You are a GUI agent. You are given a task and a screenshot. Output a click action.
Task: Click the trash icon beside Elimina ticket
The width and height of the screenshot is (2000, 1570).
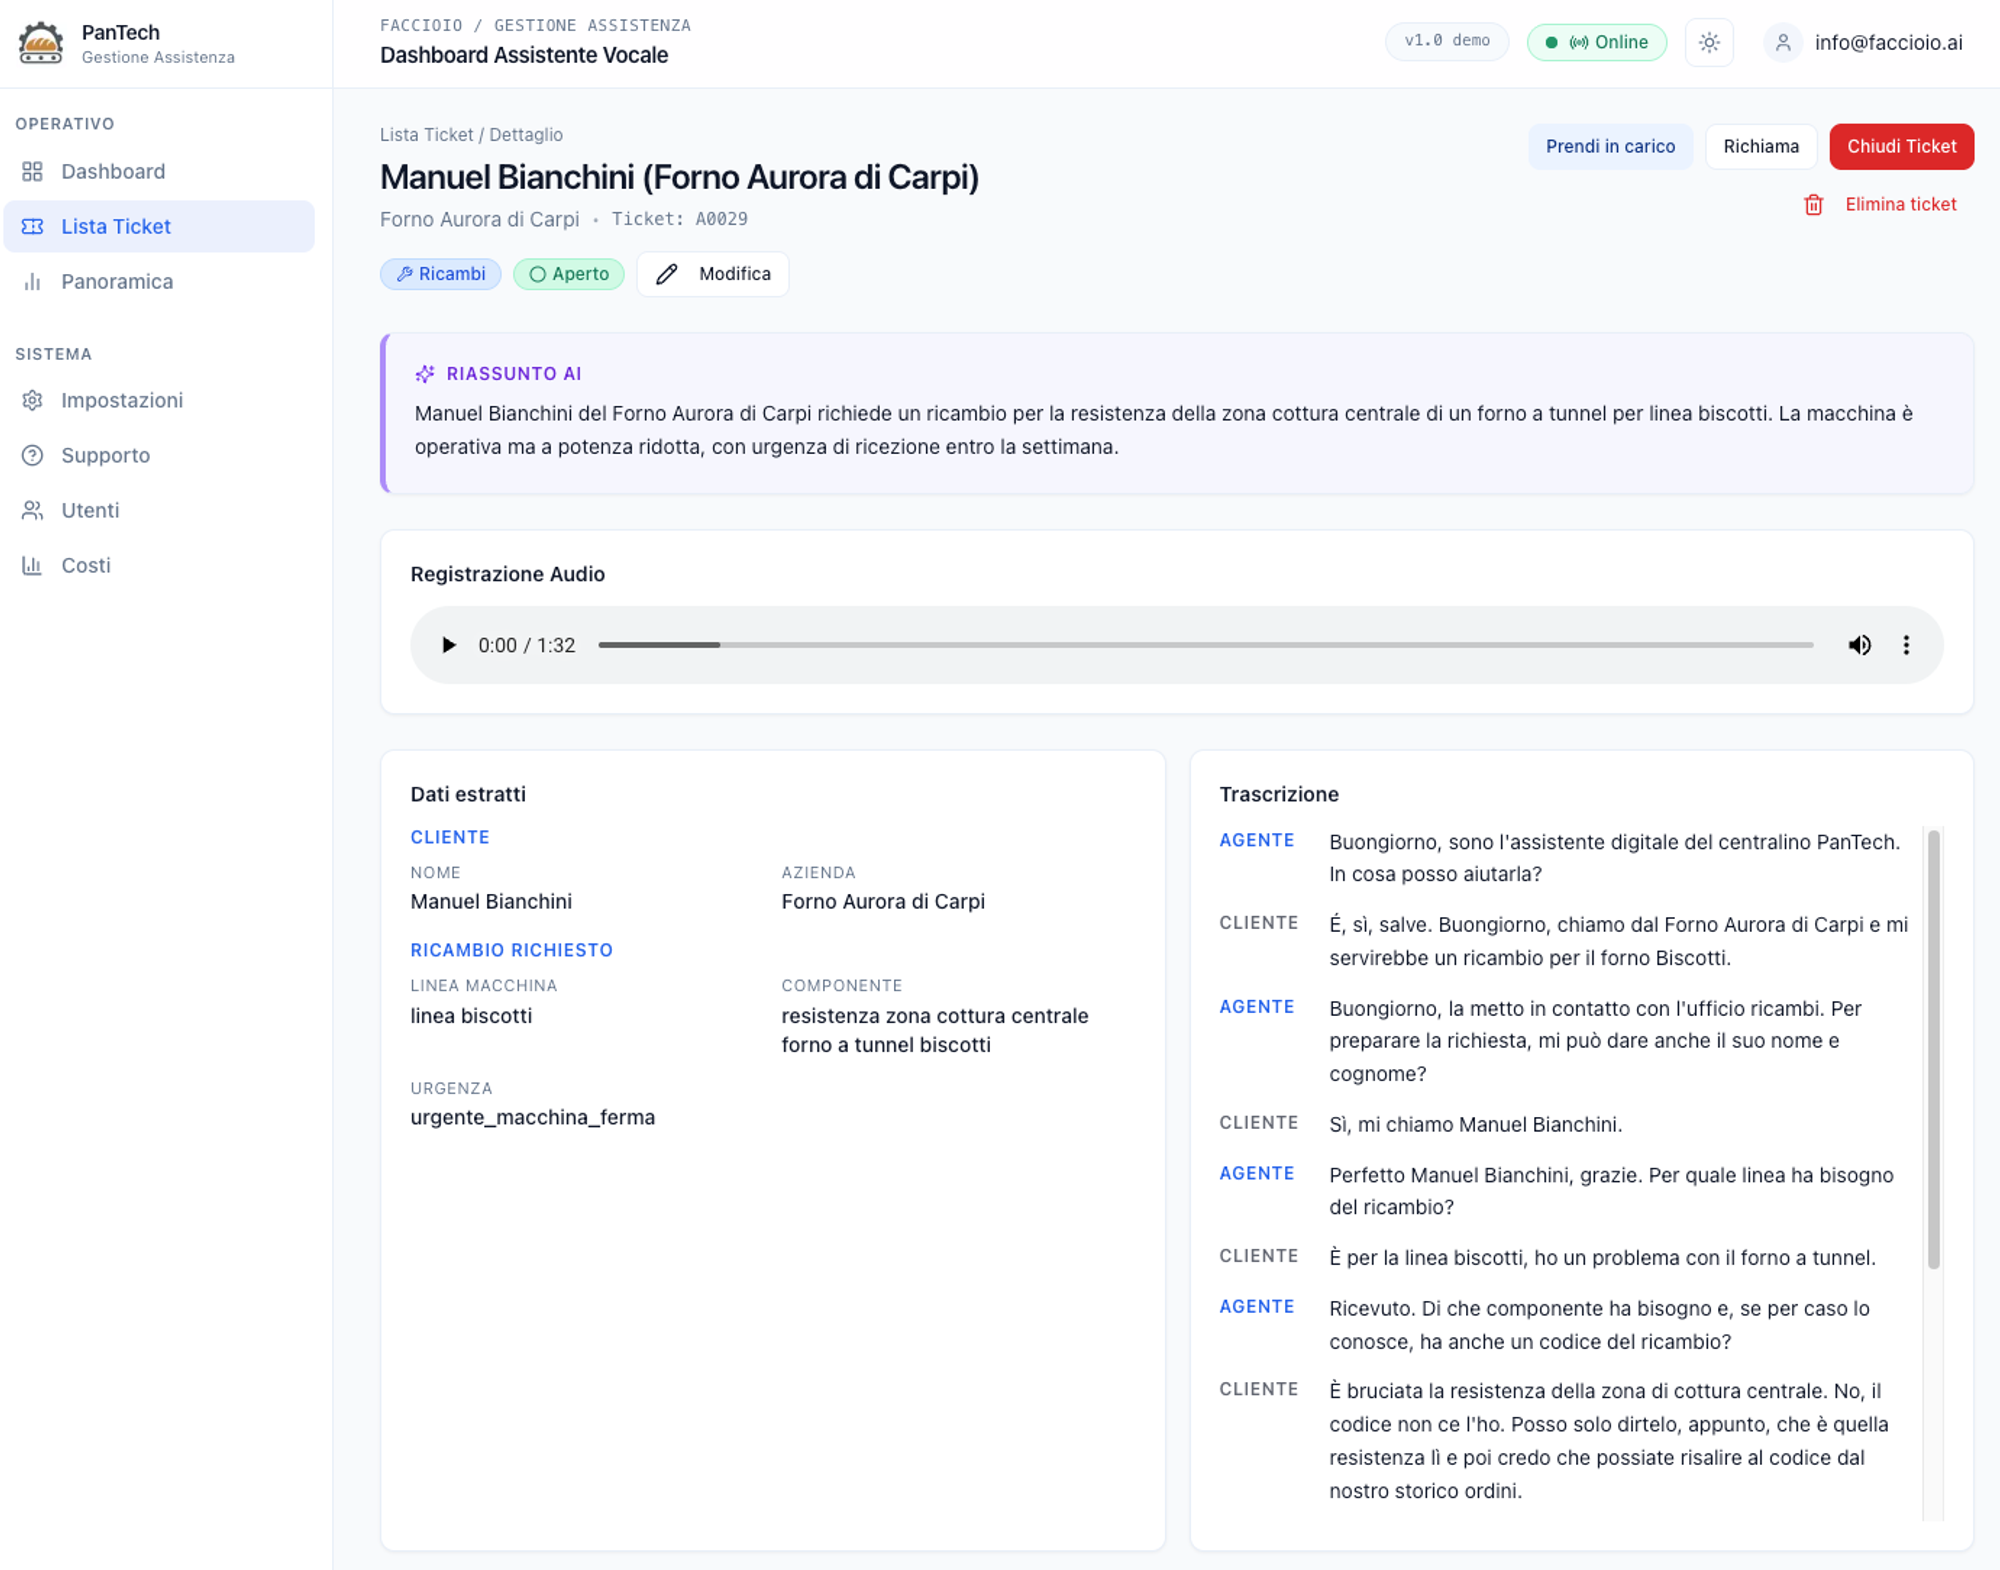click(1813, 205)
